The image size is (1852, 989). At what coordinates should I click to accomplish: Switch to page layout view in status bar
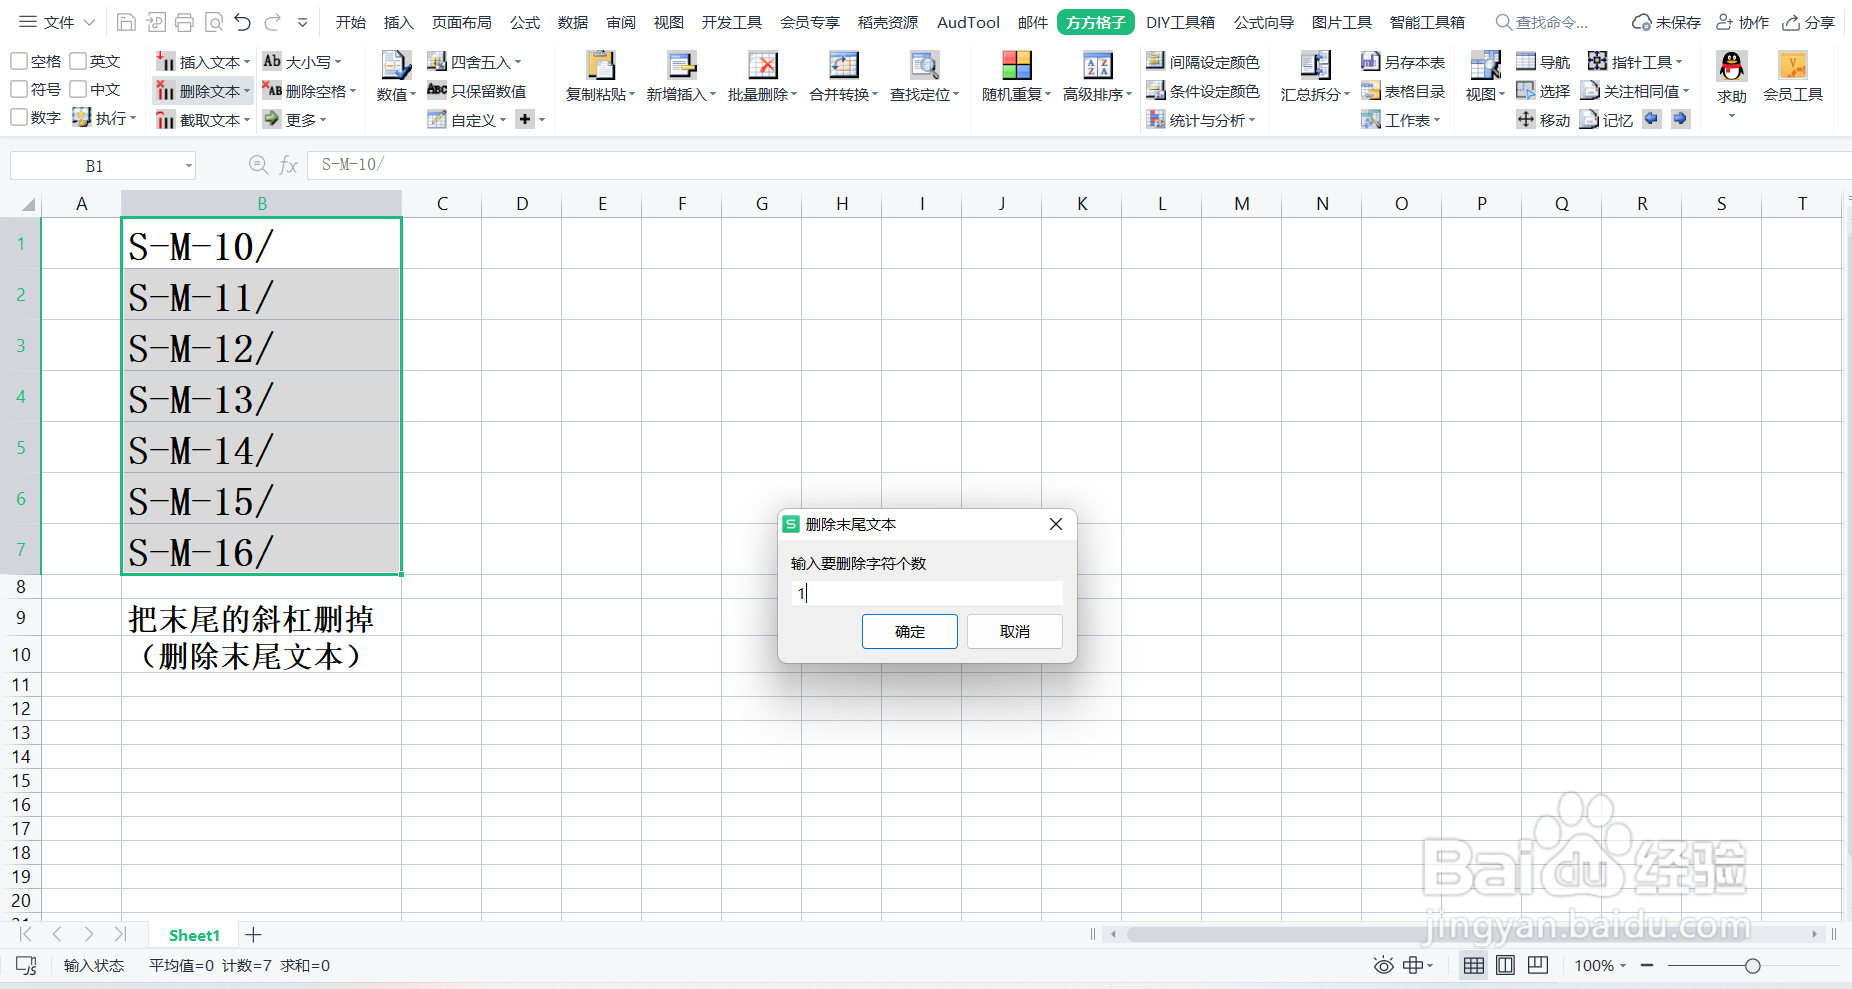(x=1505, y=965)
